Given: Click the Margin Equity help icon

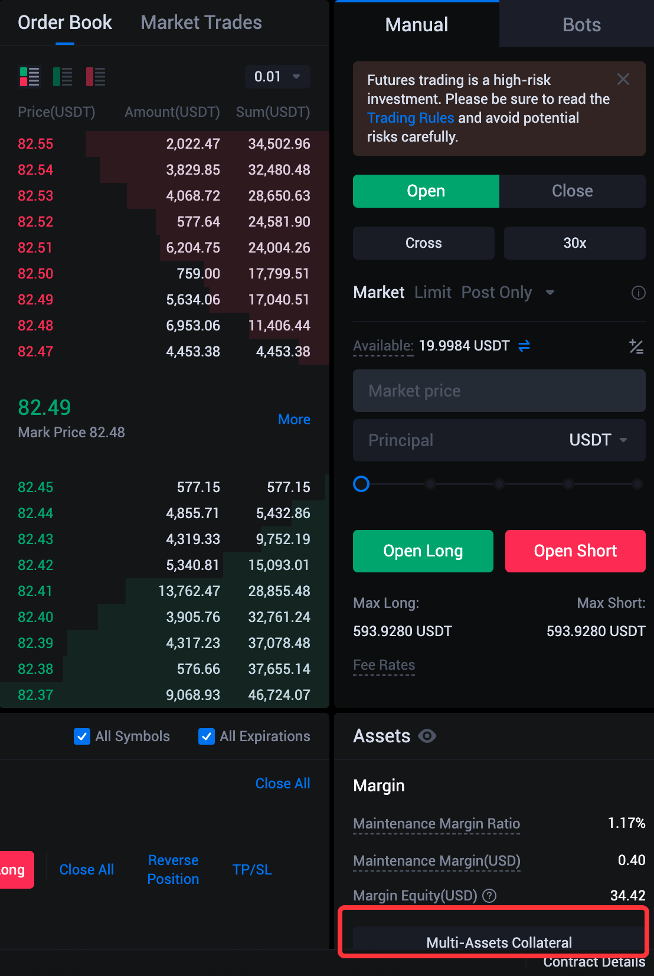Looking at the screenshot, I should (489, 896).
